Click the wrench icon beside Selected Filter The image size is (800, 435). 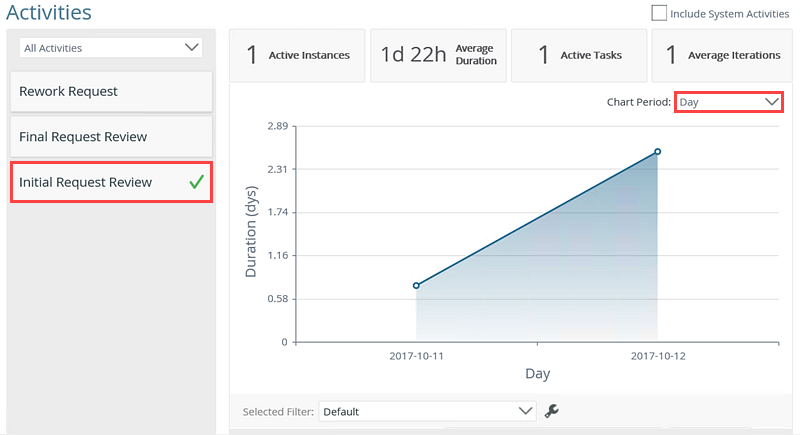point(551,411)
